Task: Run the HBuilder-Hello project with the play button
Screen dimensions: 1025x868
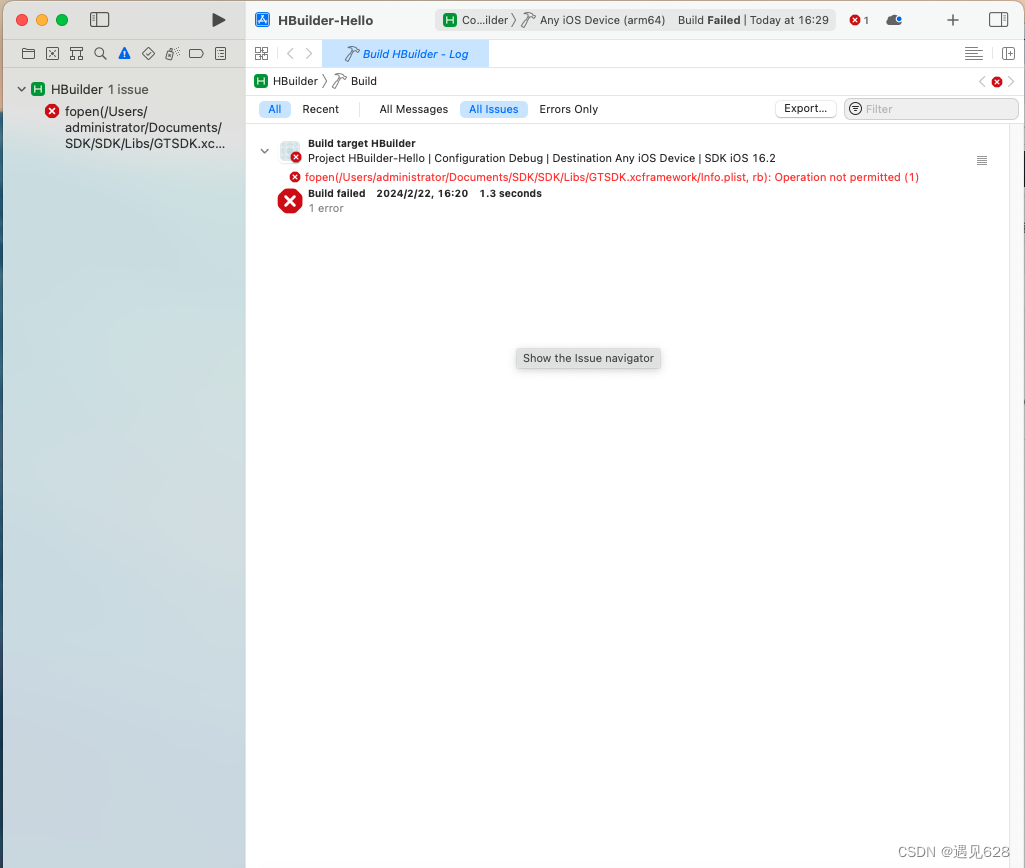Action: pyautogui.click(x=218, y=19)
